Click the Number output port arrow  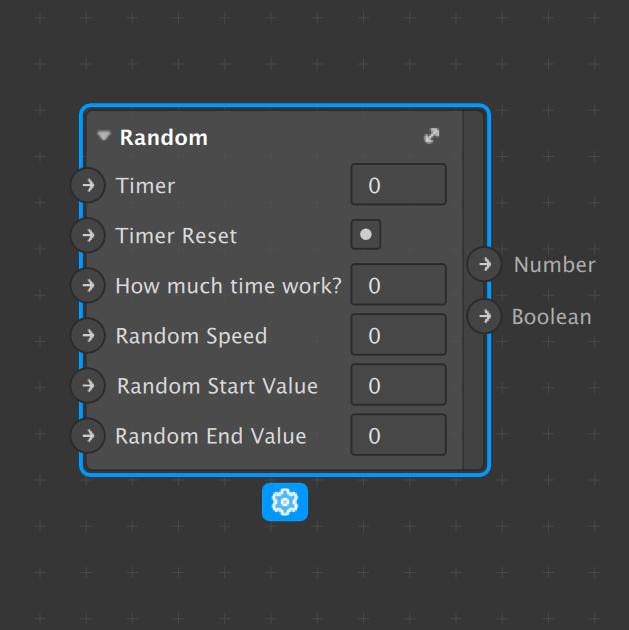click(x=485, y=264)
